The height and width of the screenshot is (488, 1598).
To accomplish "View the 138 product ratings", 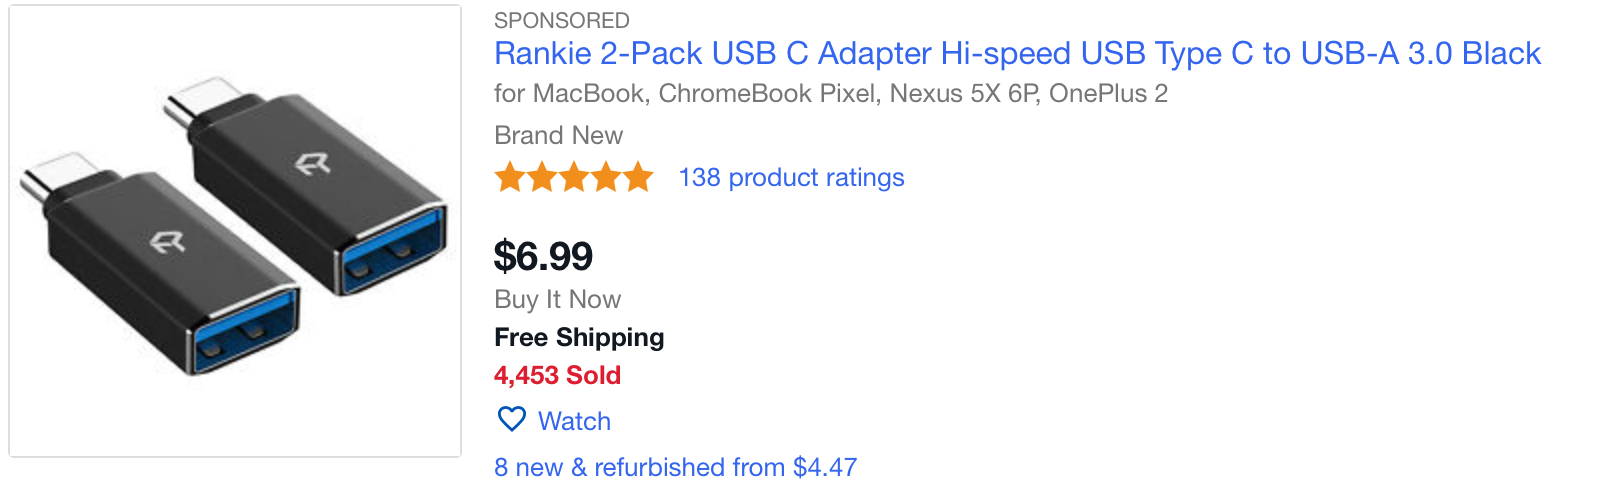I will pos(791,178).
